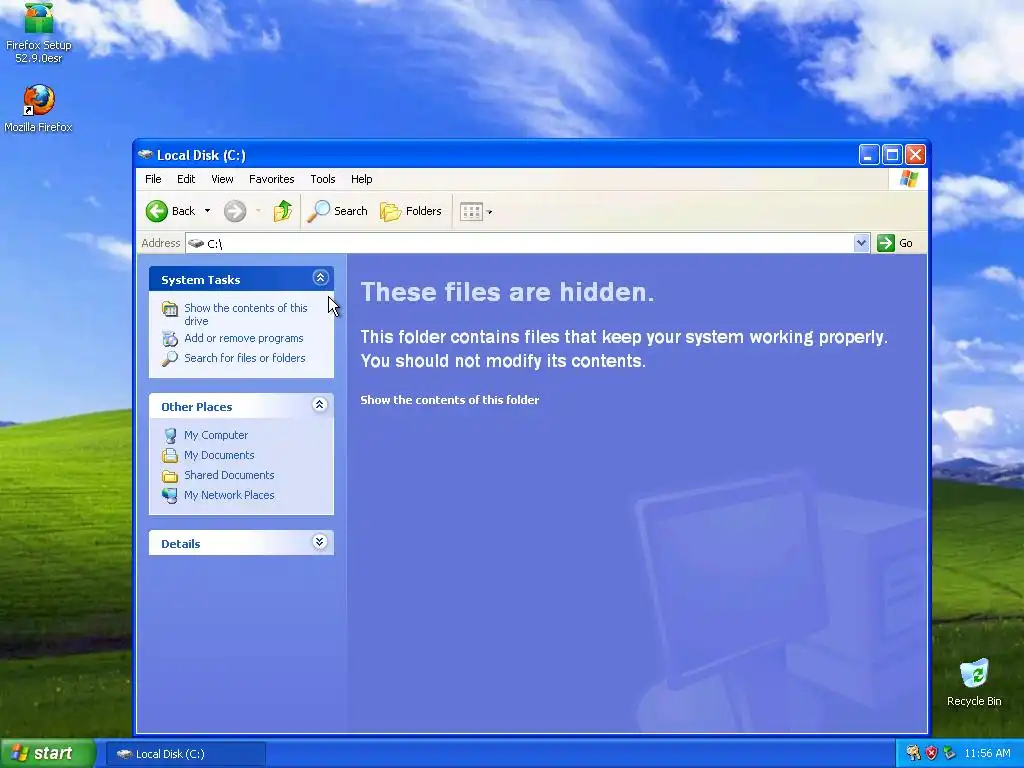Click the red shield security tray icon
Image resolution: width=1024 pixels, height=768 pixels.
pyautogui.click(x=931, y=753)
